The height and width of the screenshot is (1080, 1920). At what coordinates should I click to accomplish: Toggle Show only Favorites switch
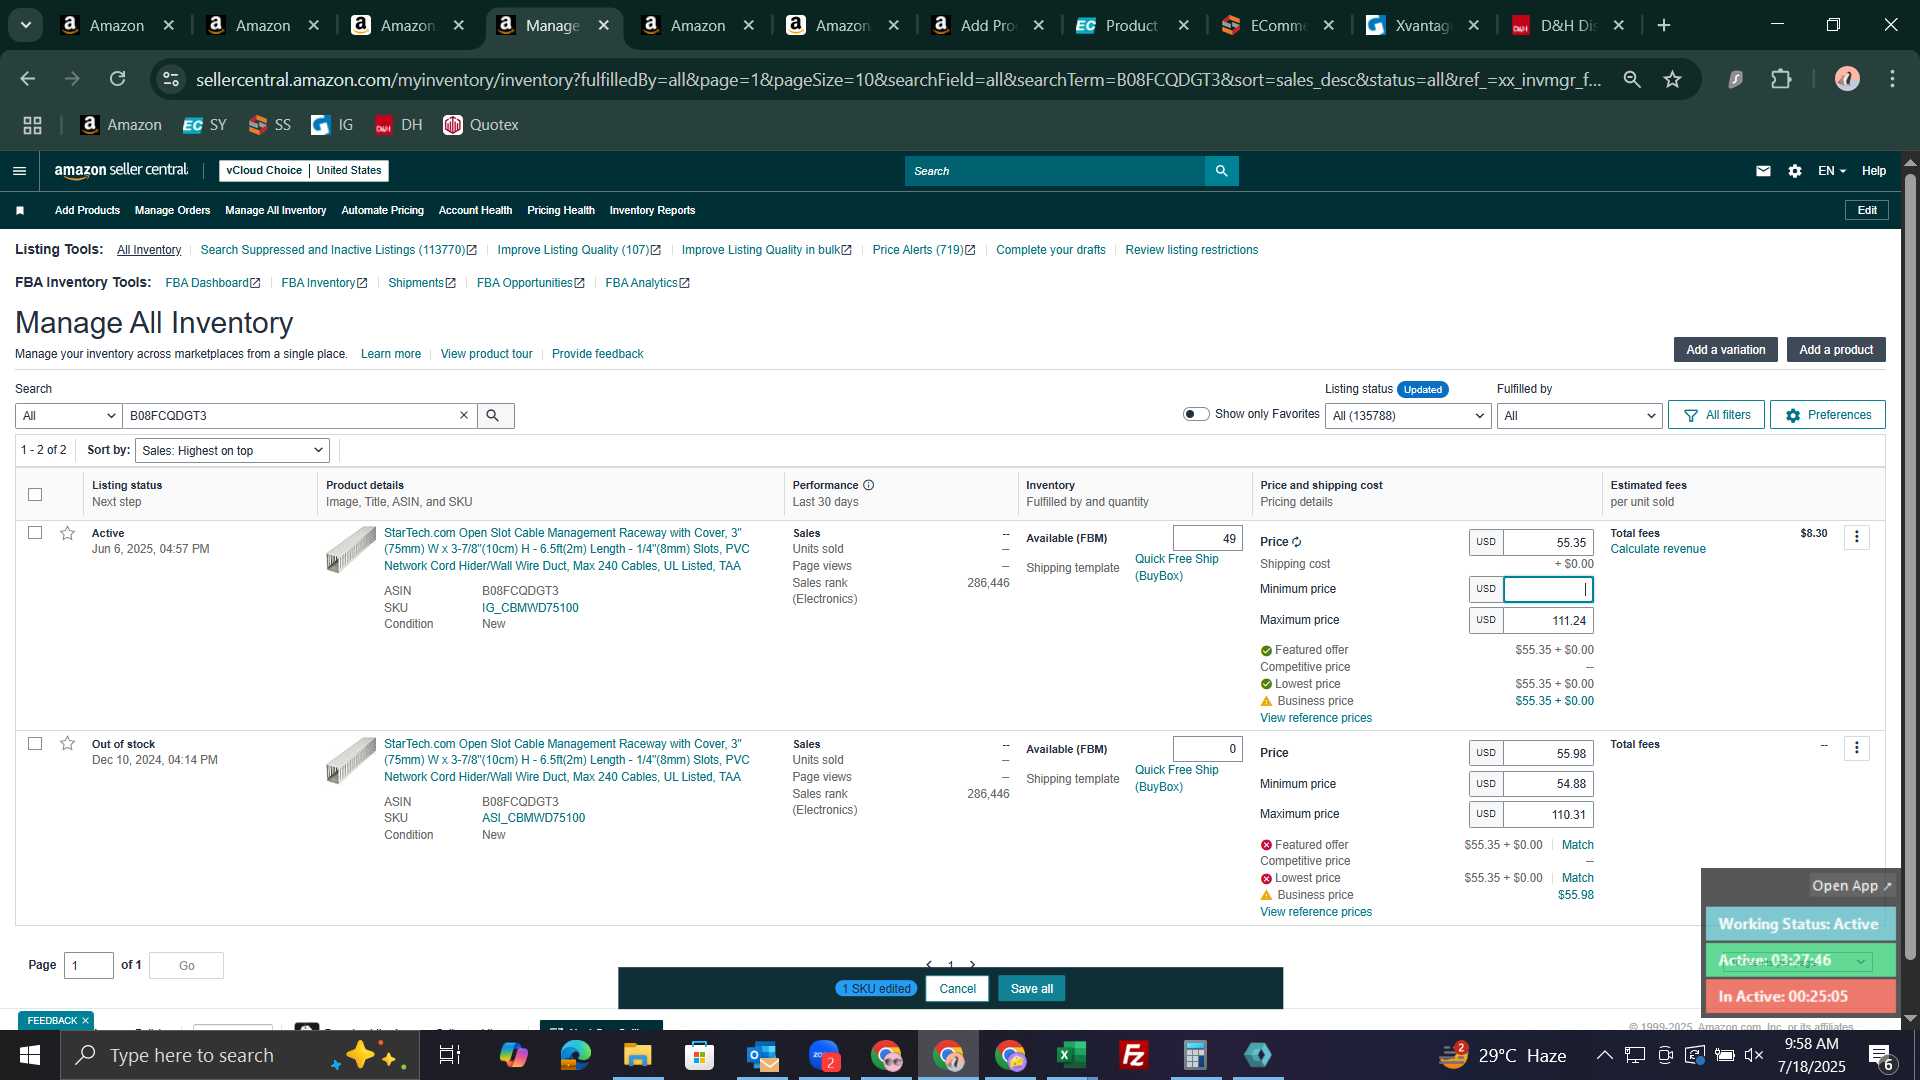pos(1196,414)
